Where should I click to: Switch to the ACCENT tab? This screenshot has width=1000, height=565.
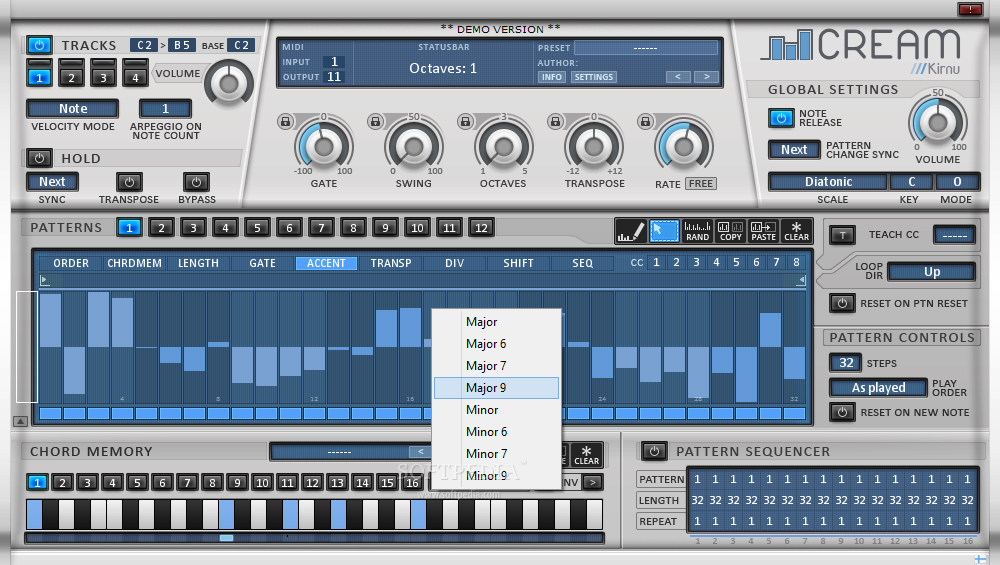(x=326, y=263)
